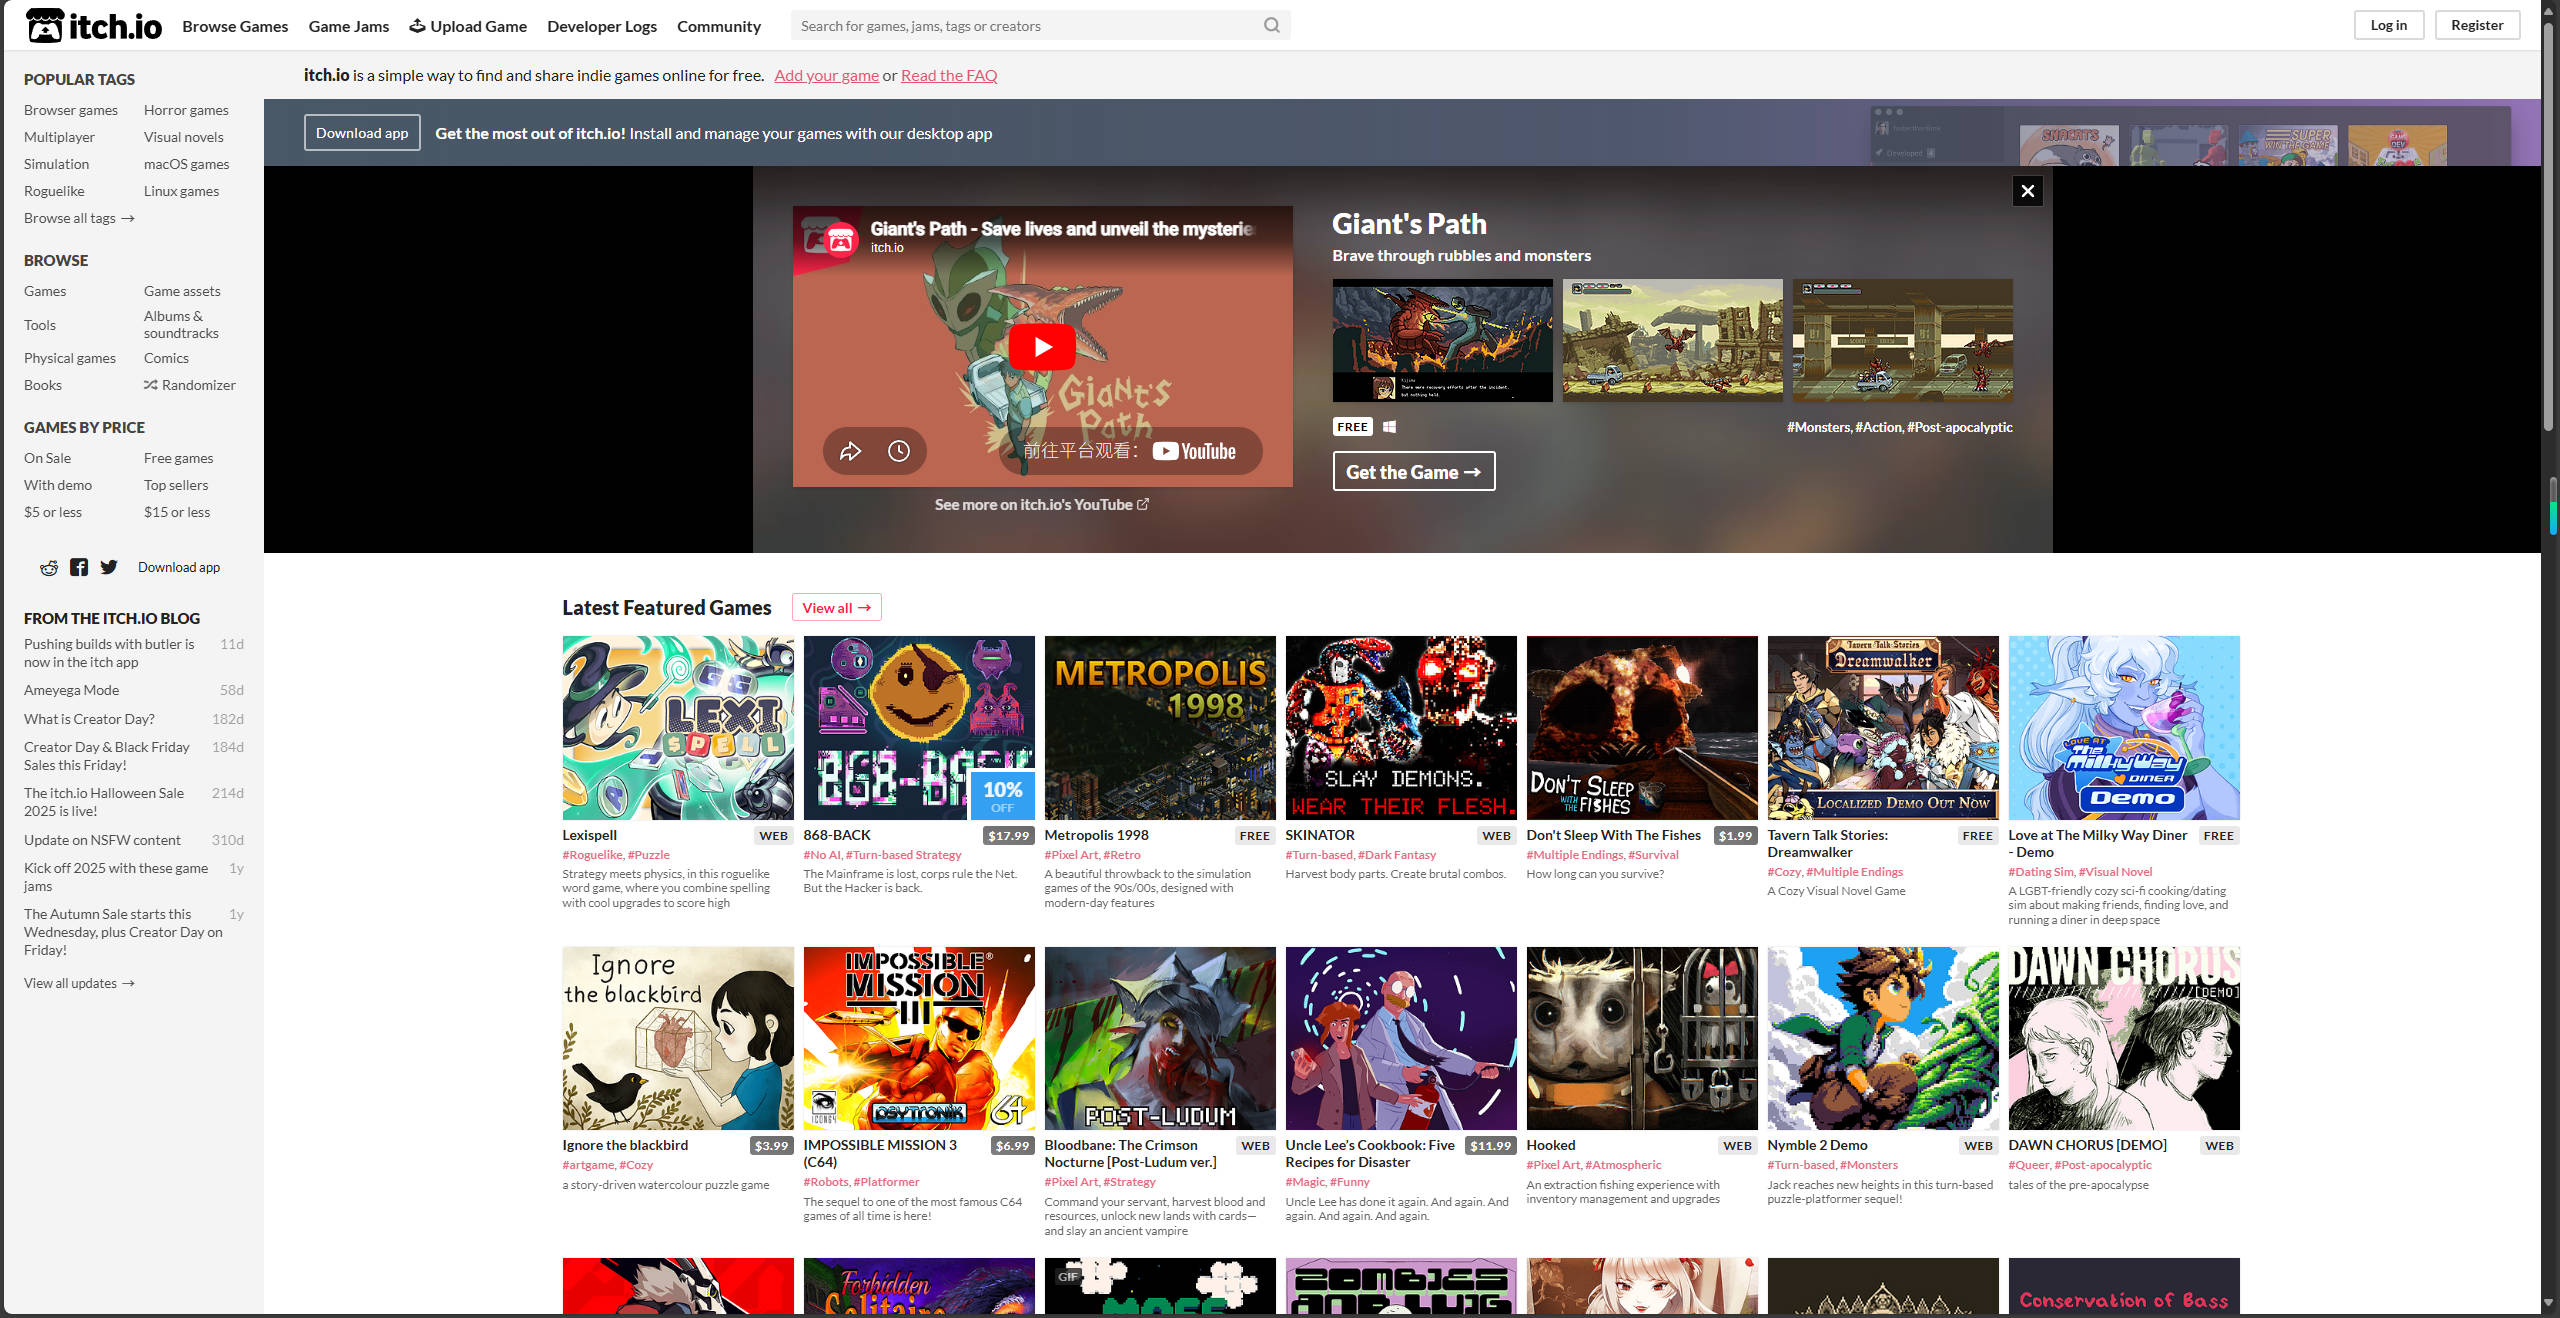Image resolution: width=2560 pixels, height=1318 pixels.
Task: Click Get the Game button
Action: [1414, 472]
